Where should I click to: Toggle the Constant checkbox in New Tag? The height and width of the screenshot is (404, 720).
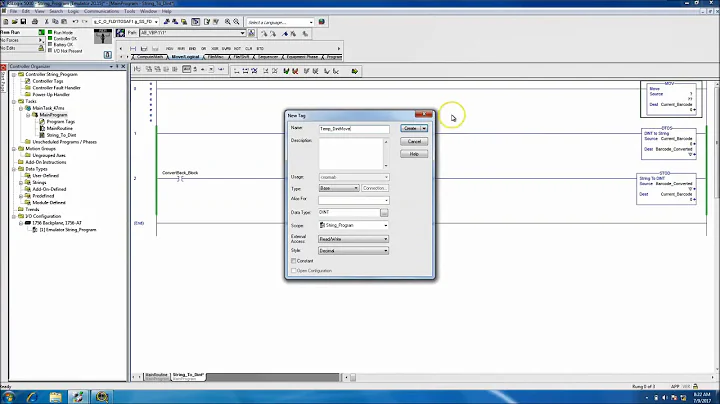[x=293, y=261]
